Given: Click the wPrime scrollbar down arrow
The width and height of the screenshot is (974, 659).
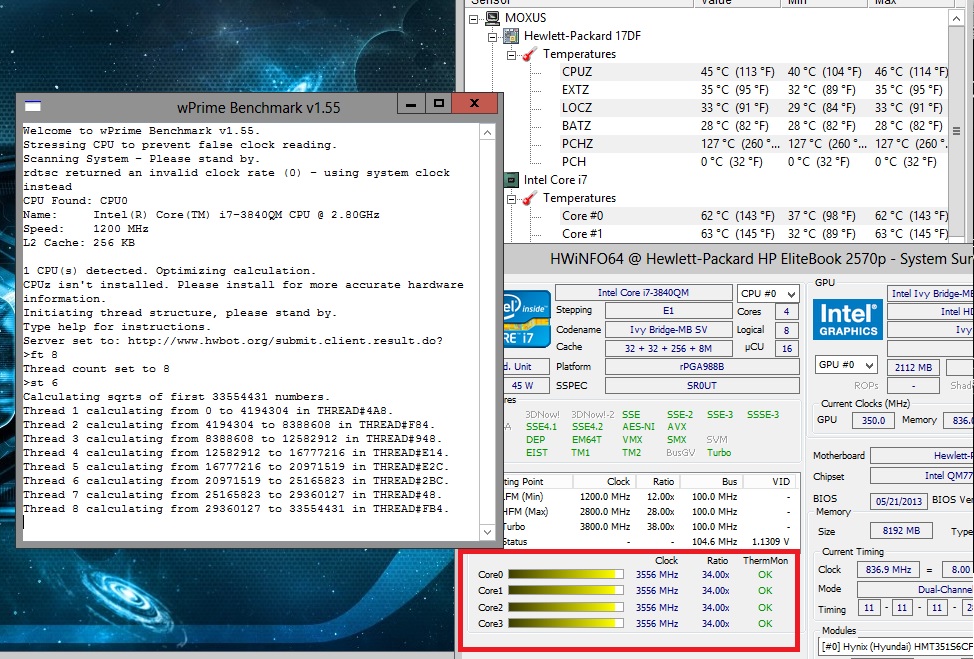Looking at the screenshot, I should tap(488, 532).
